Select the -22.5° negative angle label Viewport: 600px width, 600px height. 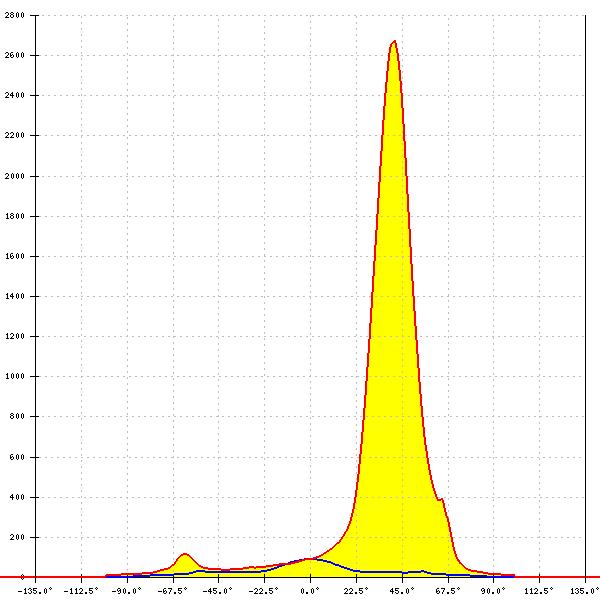[264, 591]
